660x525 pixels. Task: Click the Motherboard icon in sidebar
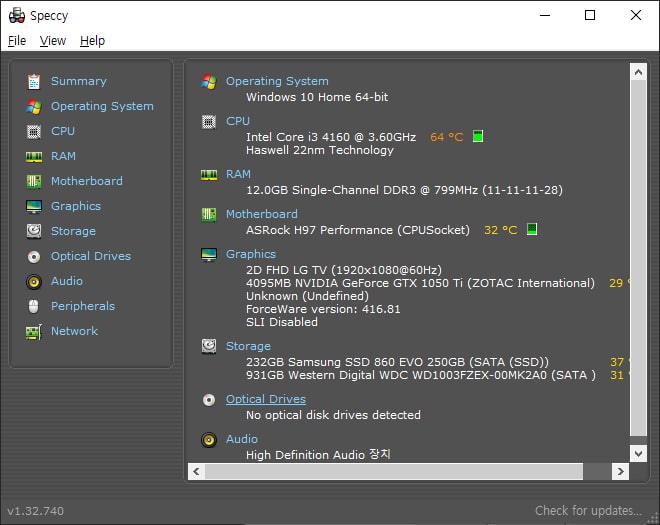(34, 181)
